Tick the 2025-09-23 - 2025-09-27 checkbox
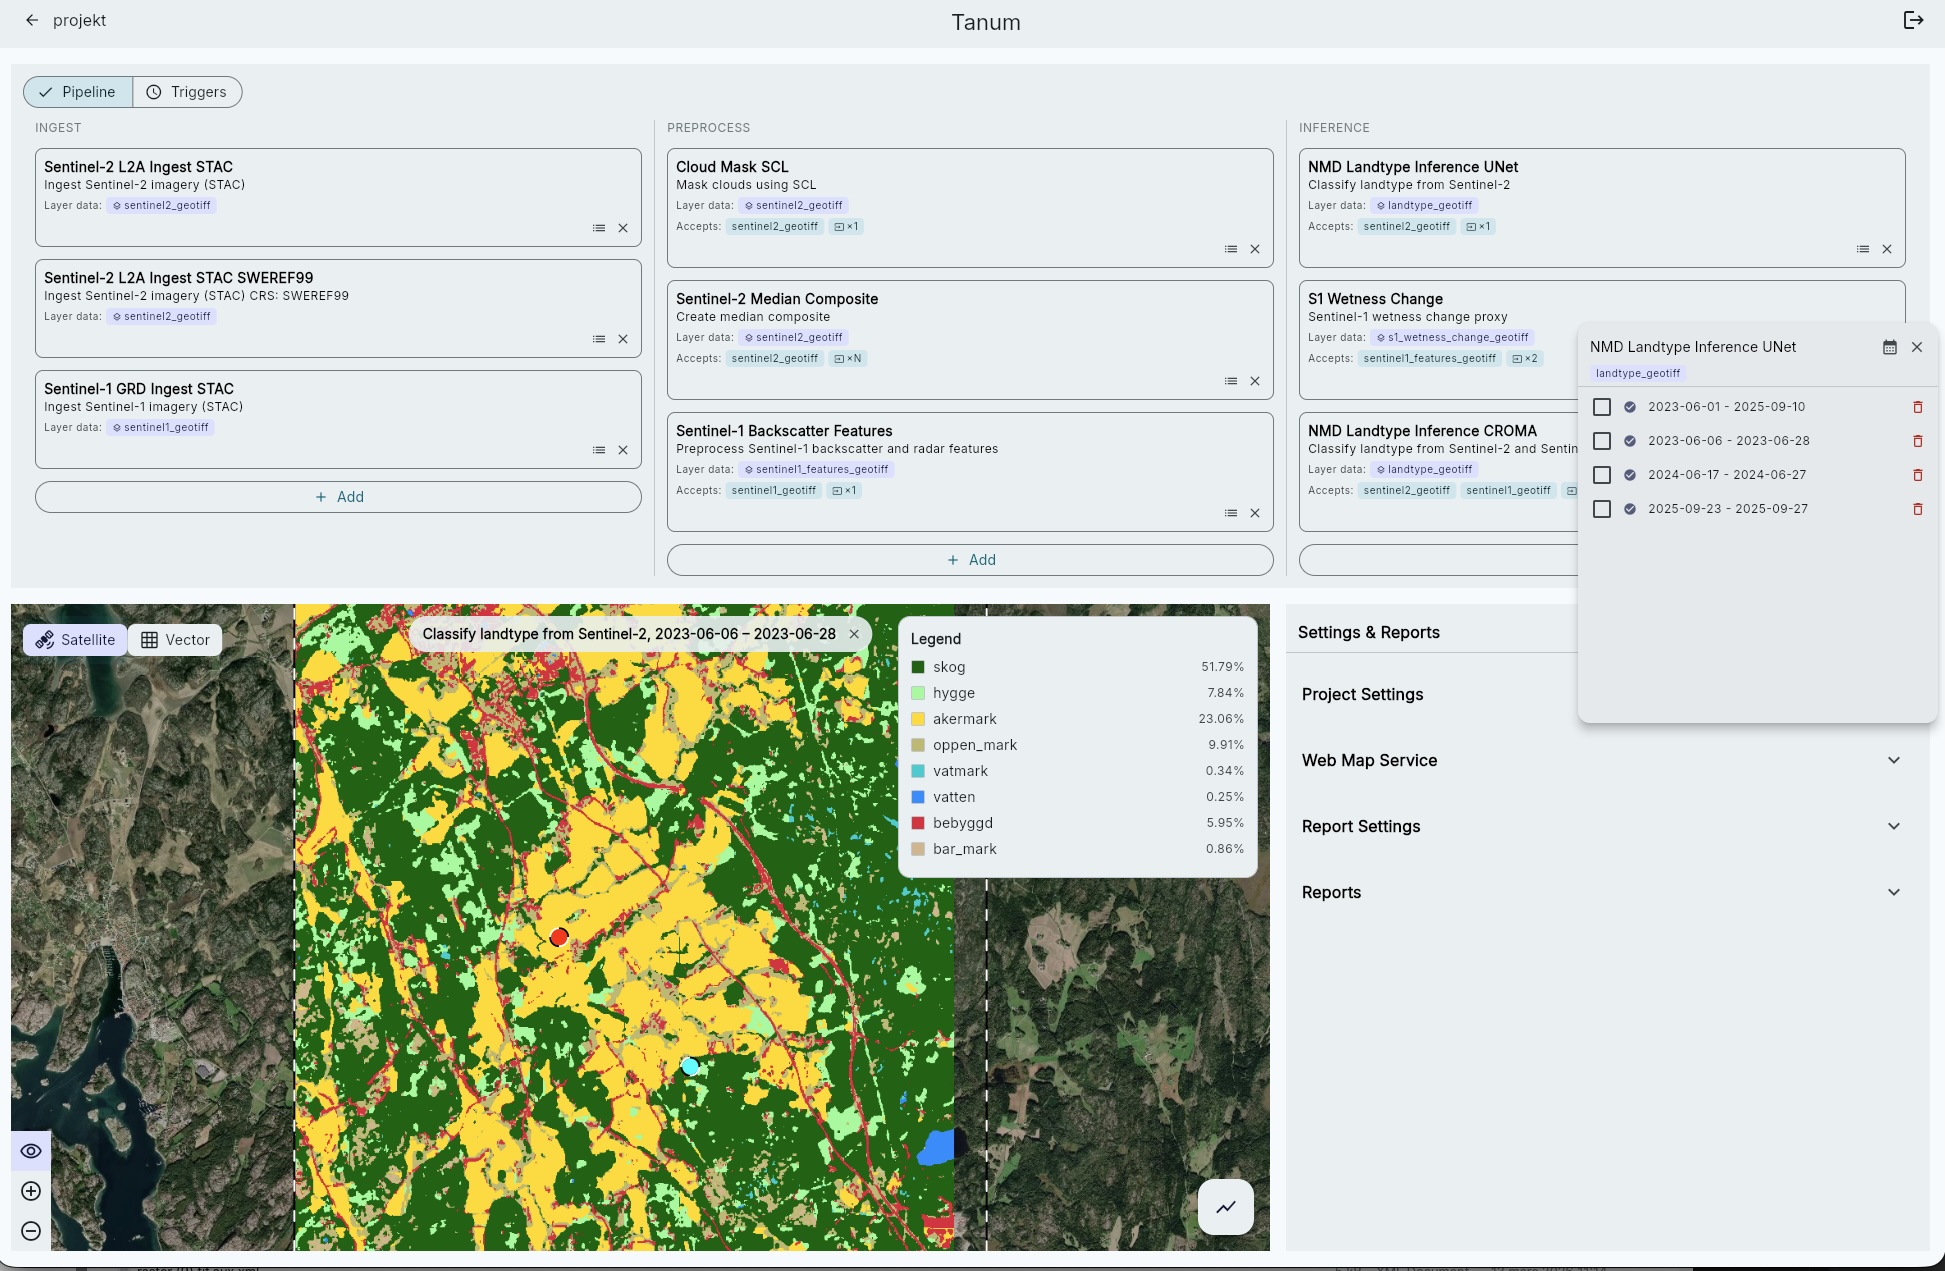 coord(1601,509)
